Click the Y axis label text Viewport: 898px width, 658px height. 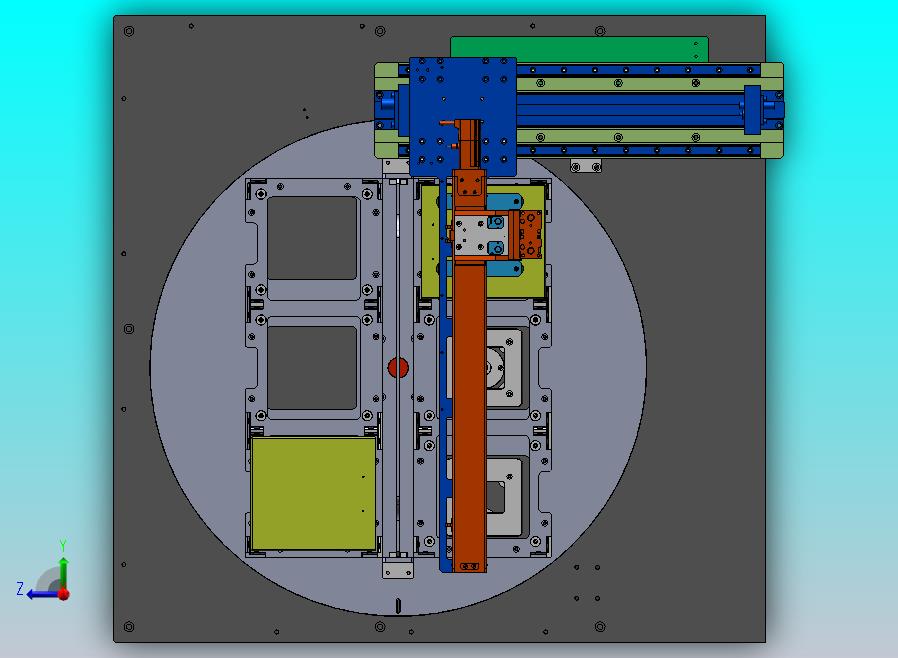[x=63, y=545]
